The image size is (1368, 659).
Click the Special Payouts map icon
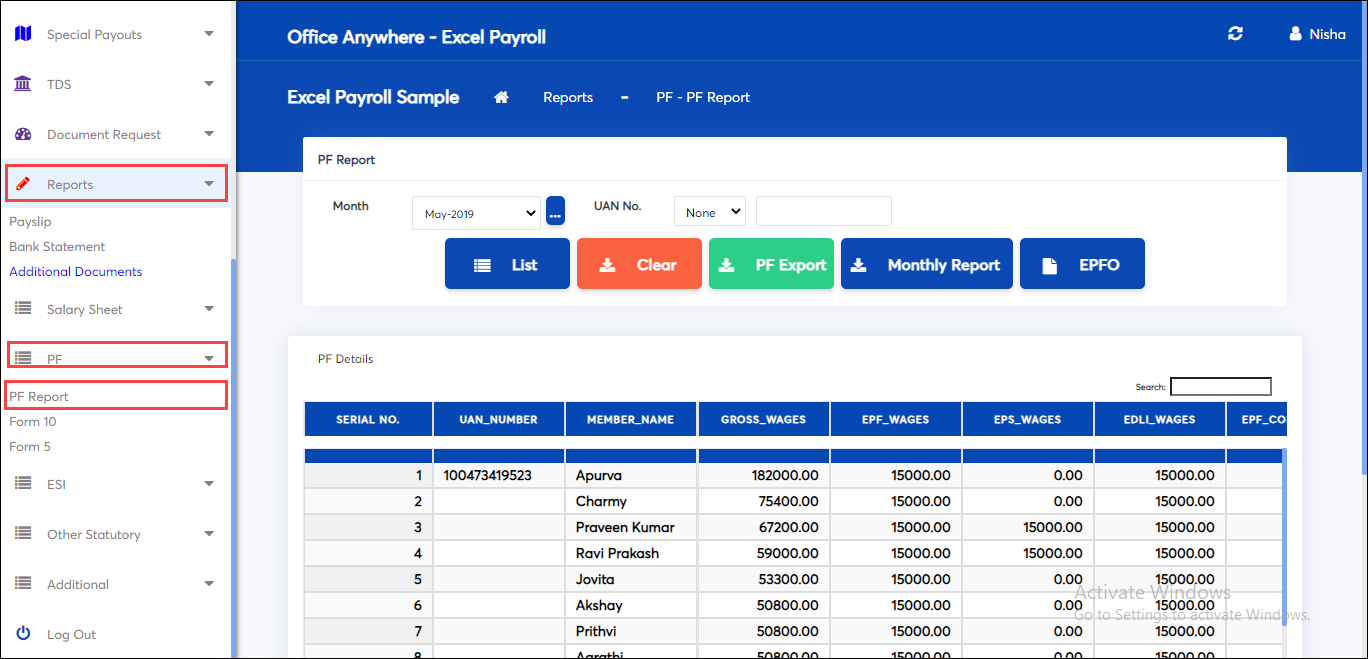pos(23,34)
